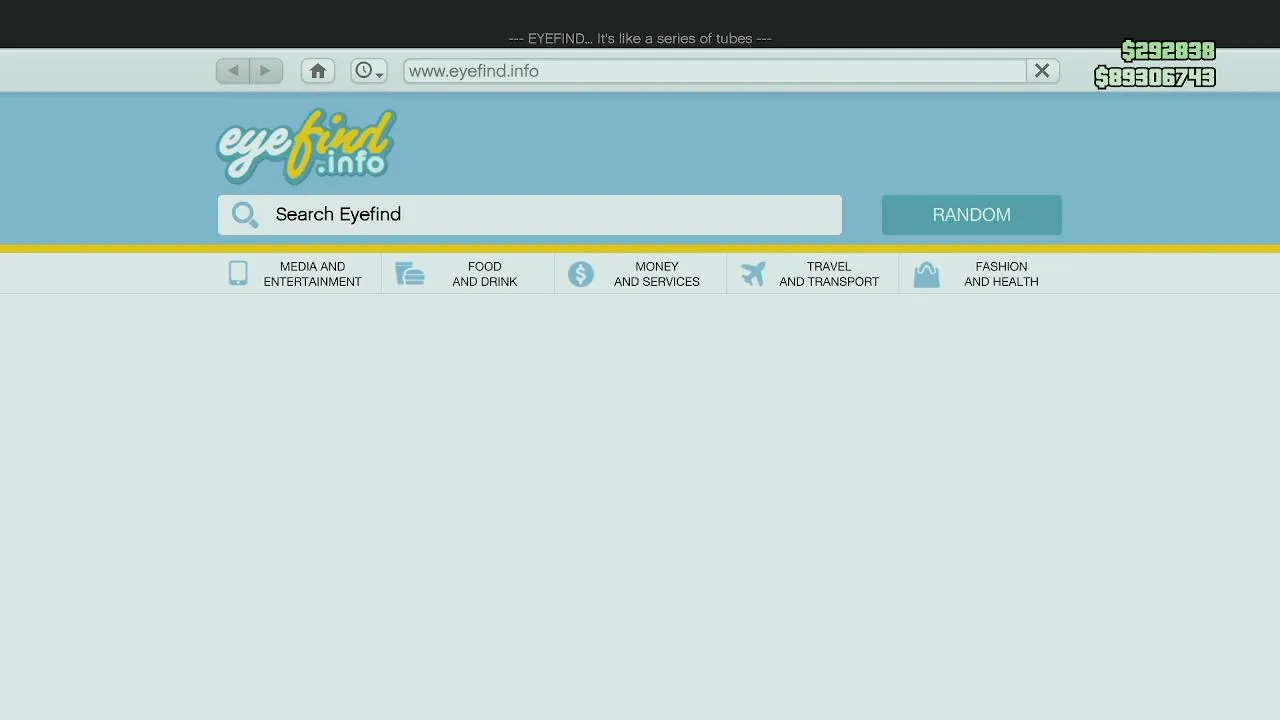
Task: Go forward with the right arrow button
Action: pos(266,71)
